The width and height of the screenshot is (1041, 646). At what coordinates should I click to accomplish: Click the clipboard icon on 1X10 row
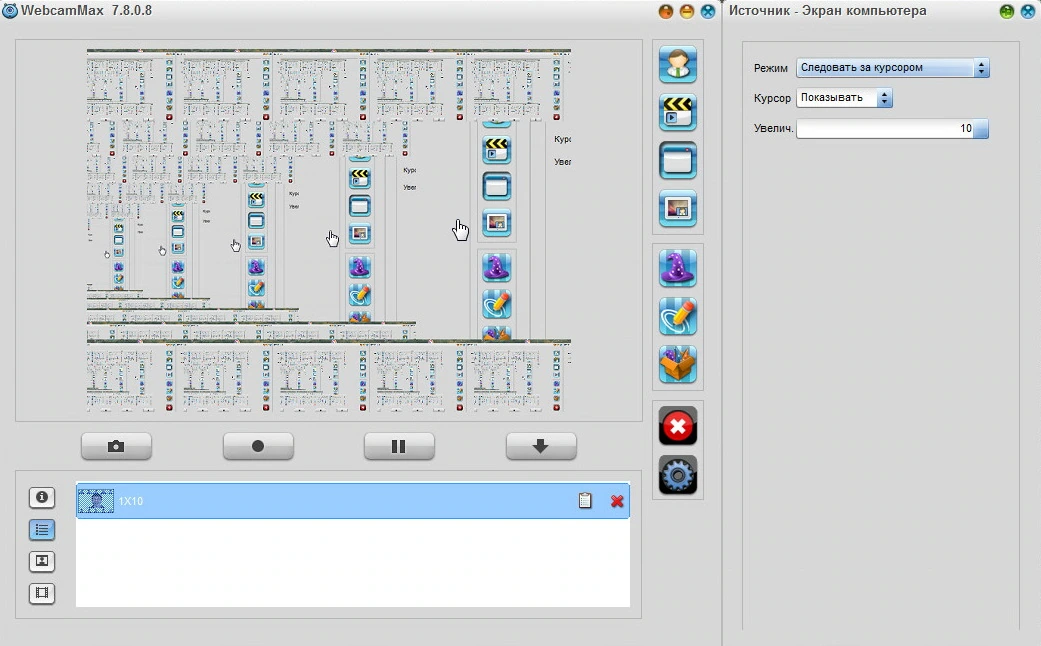(585, 500)
